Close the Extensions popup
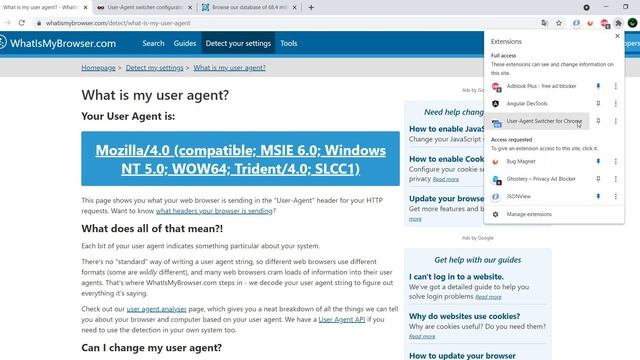The image size is (640, 360). [x=617, y=36]
